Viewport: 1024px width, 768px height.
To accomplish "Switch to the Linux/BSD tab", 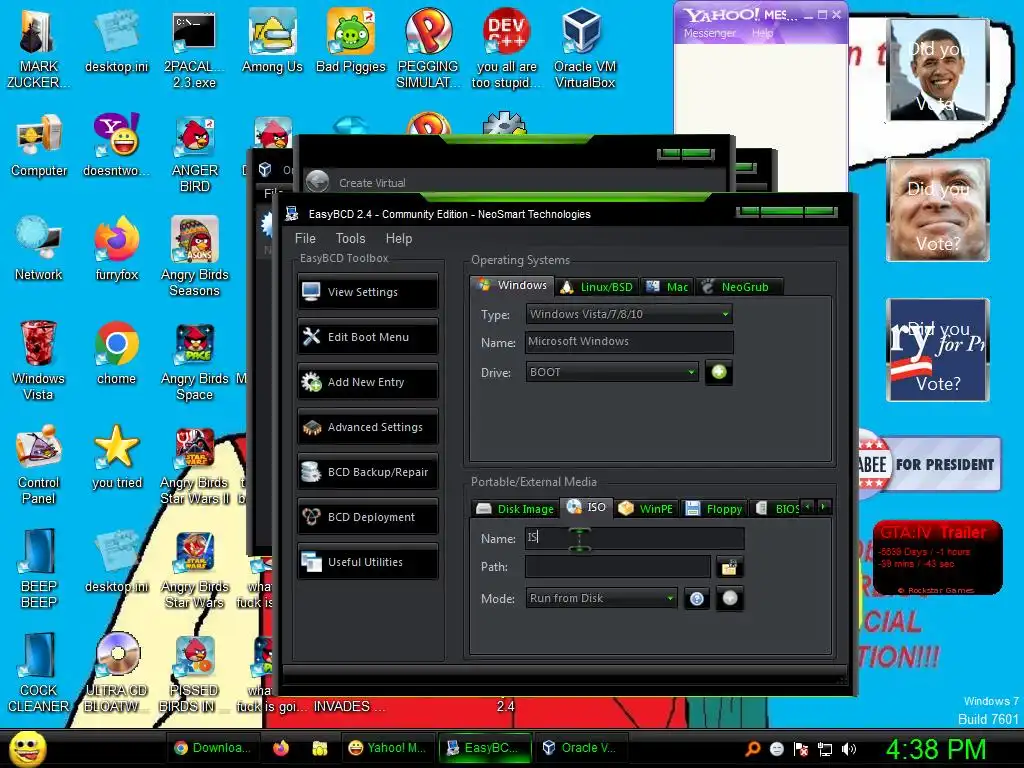I will 598,287.
